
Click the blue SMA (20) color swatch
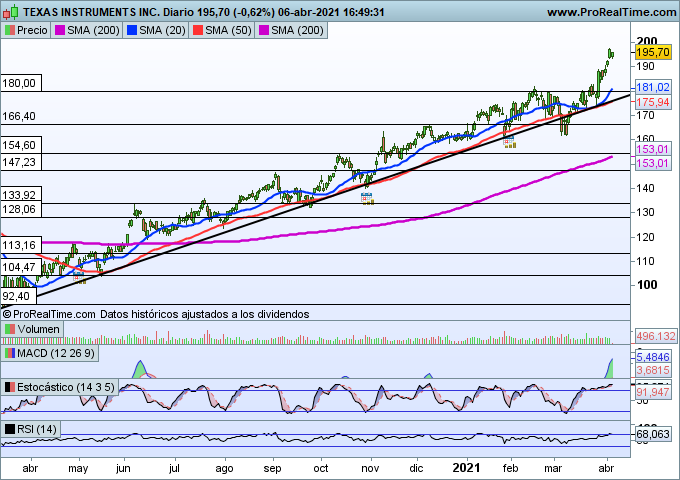132,30
